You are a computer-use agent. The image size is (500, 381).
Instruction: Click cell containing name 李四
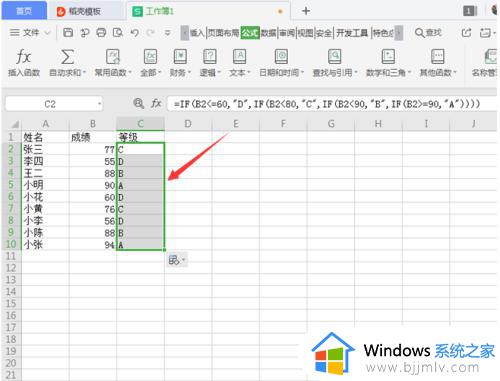tap(45, 161)
